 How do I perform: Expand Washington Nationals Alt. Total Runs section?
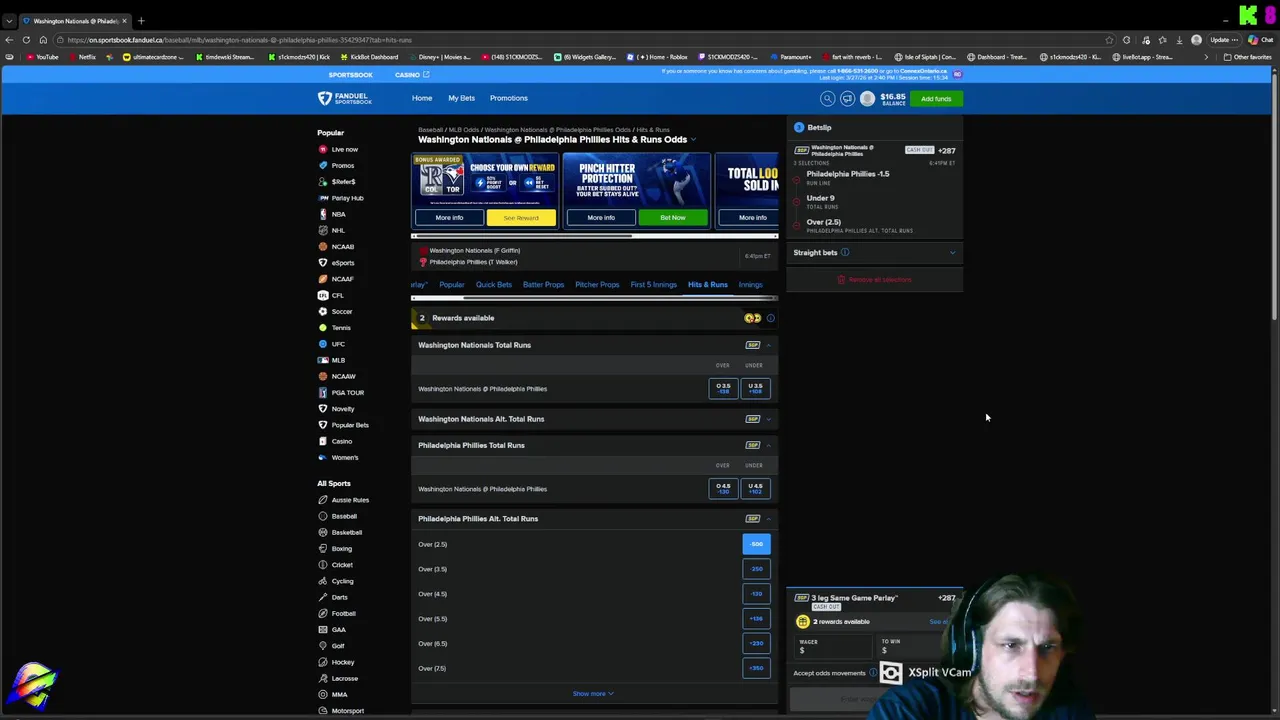(769, 419)
